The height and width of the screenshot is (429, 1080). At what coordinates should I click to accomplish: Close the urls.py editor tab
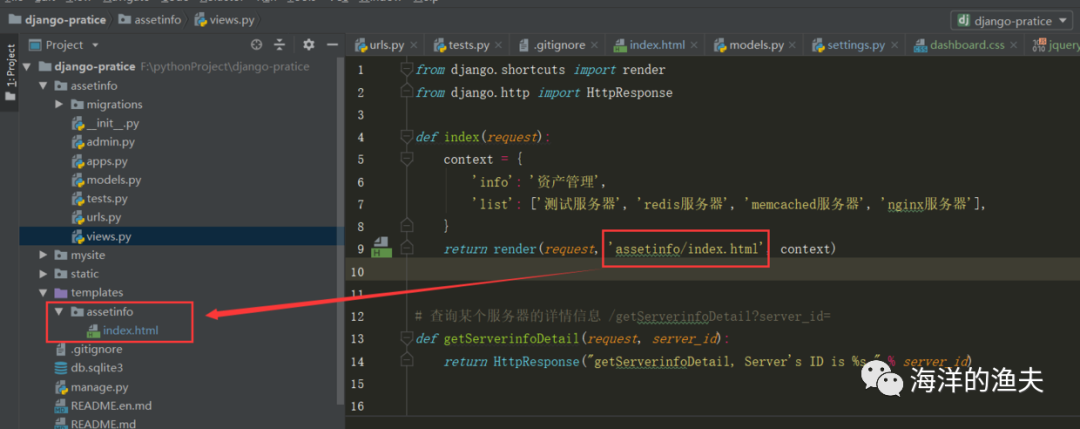(413, 45)
